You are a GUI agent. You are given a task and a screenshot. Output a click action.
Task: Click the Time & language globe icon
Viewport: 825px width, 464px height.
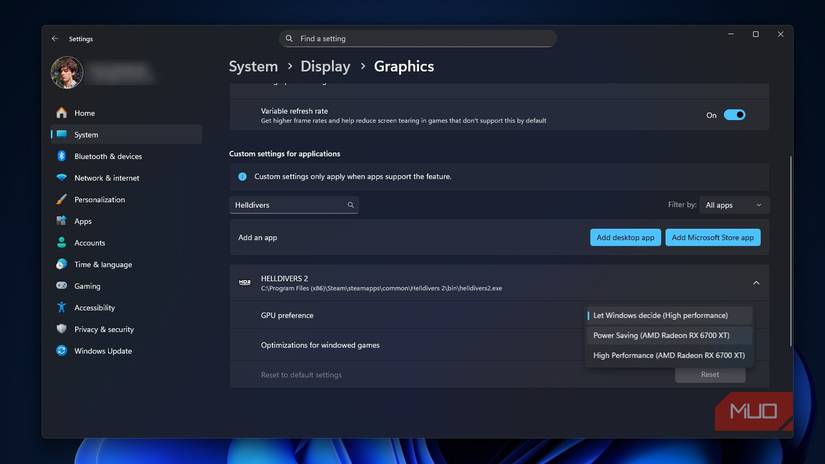pos(62,264)
